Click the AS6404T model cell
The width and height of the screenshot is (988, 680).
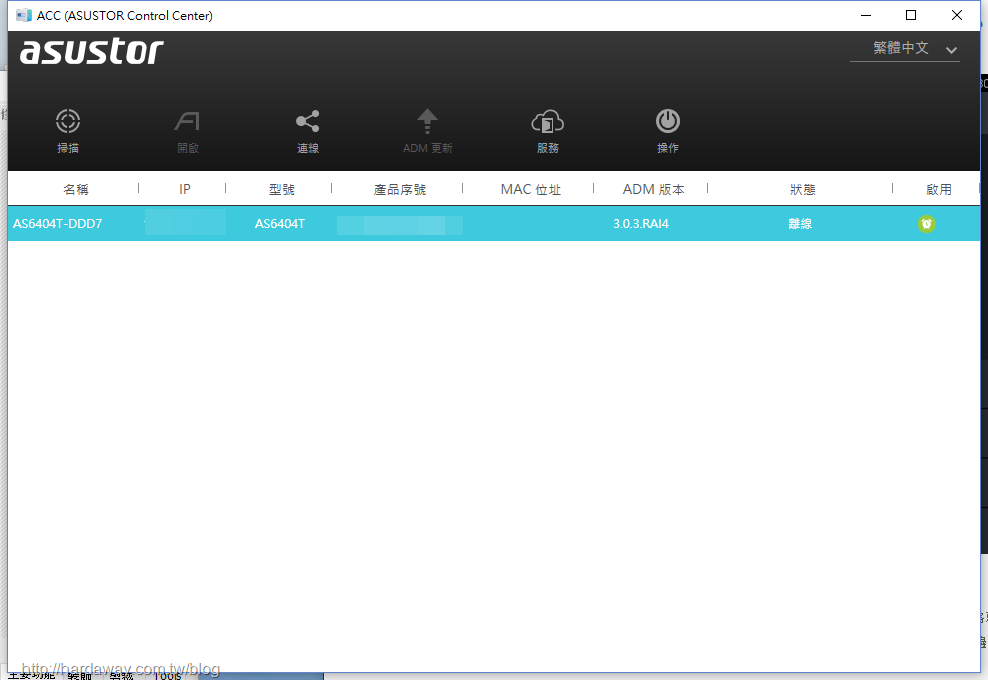coord(280,224)
